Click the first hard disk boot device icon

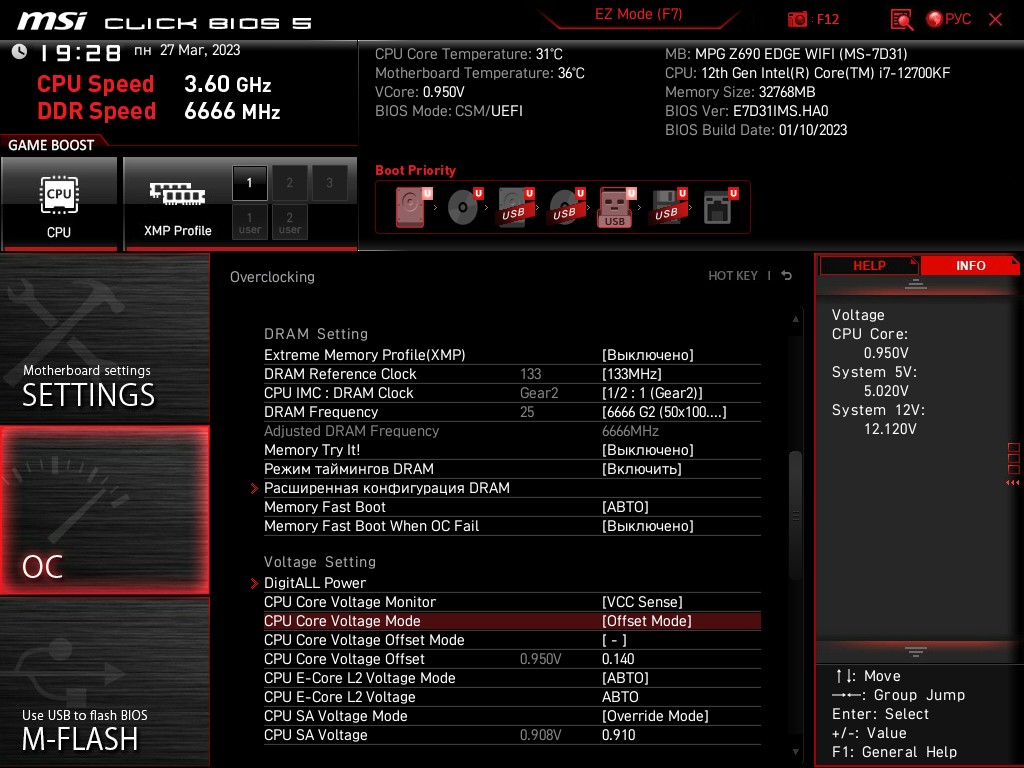pos(413,207)
